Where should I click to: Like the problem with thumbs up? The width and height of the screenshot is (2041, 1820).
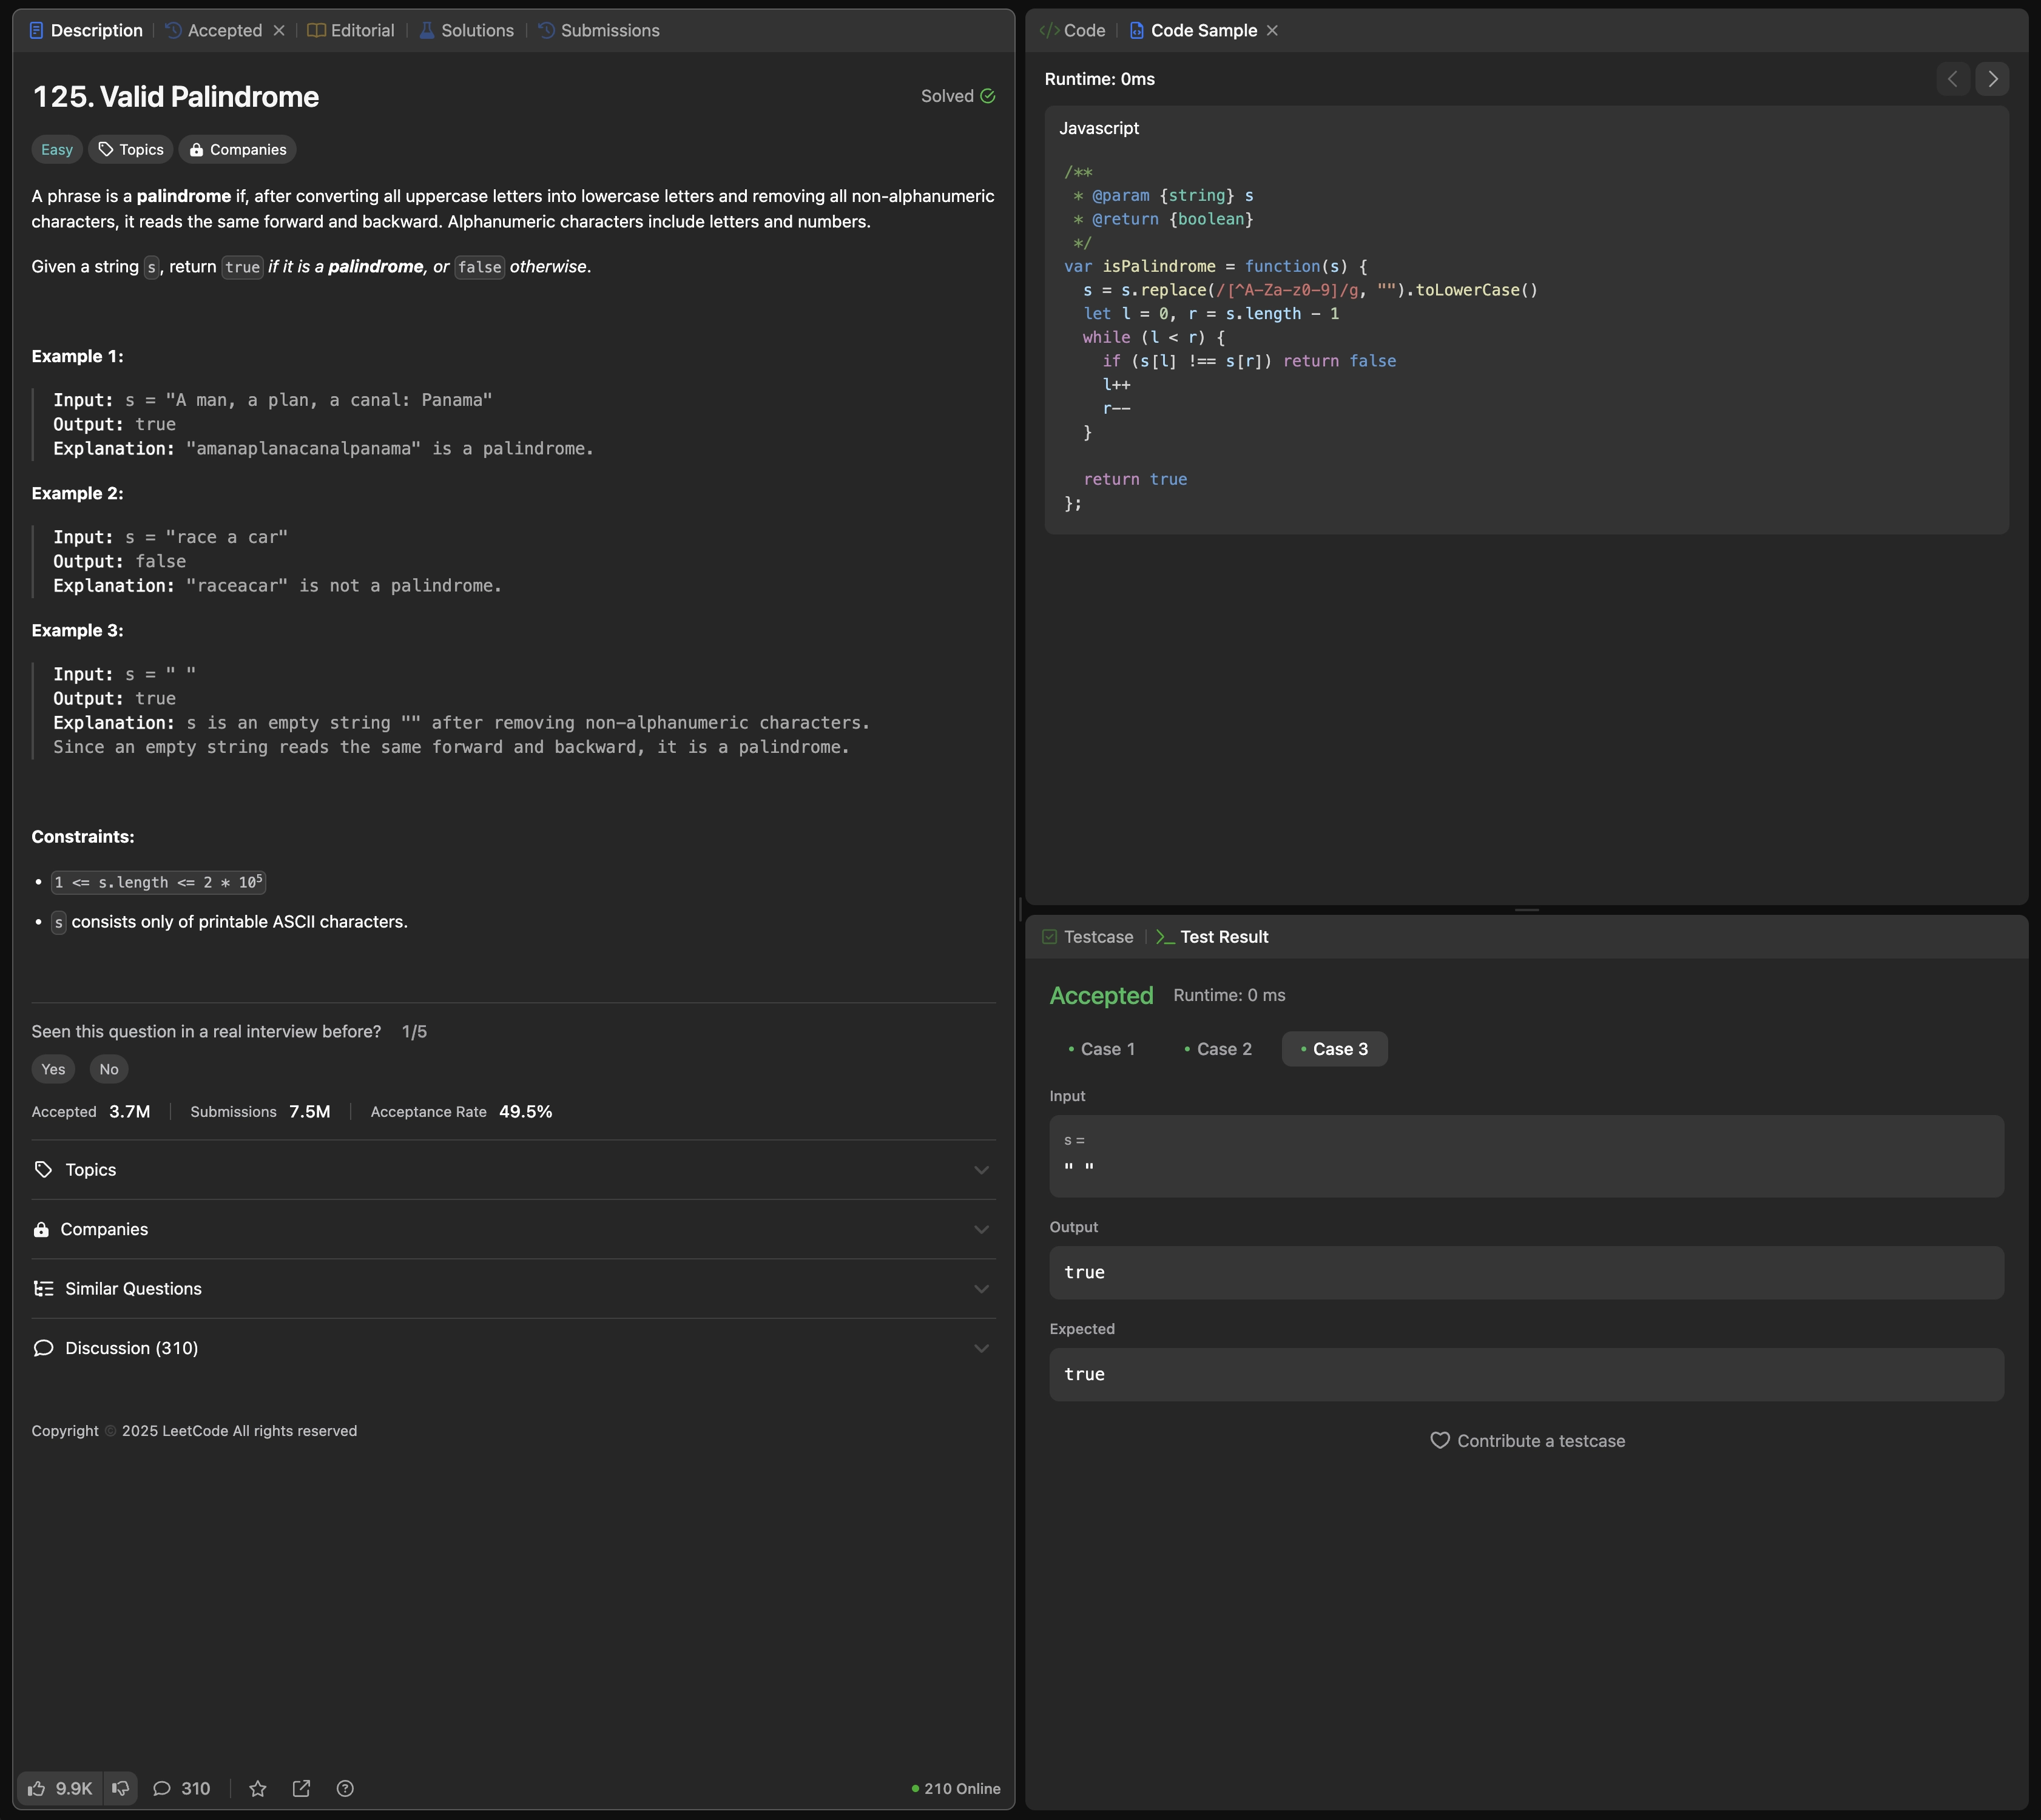click(x=60, y=1789)
